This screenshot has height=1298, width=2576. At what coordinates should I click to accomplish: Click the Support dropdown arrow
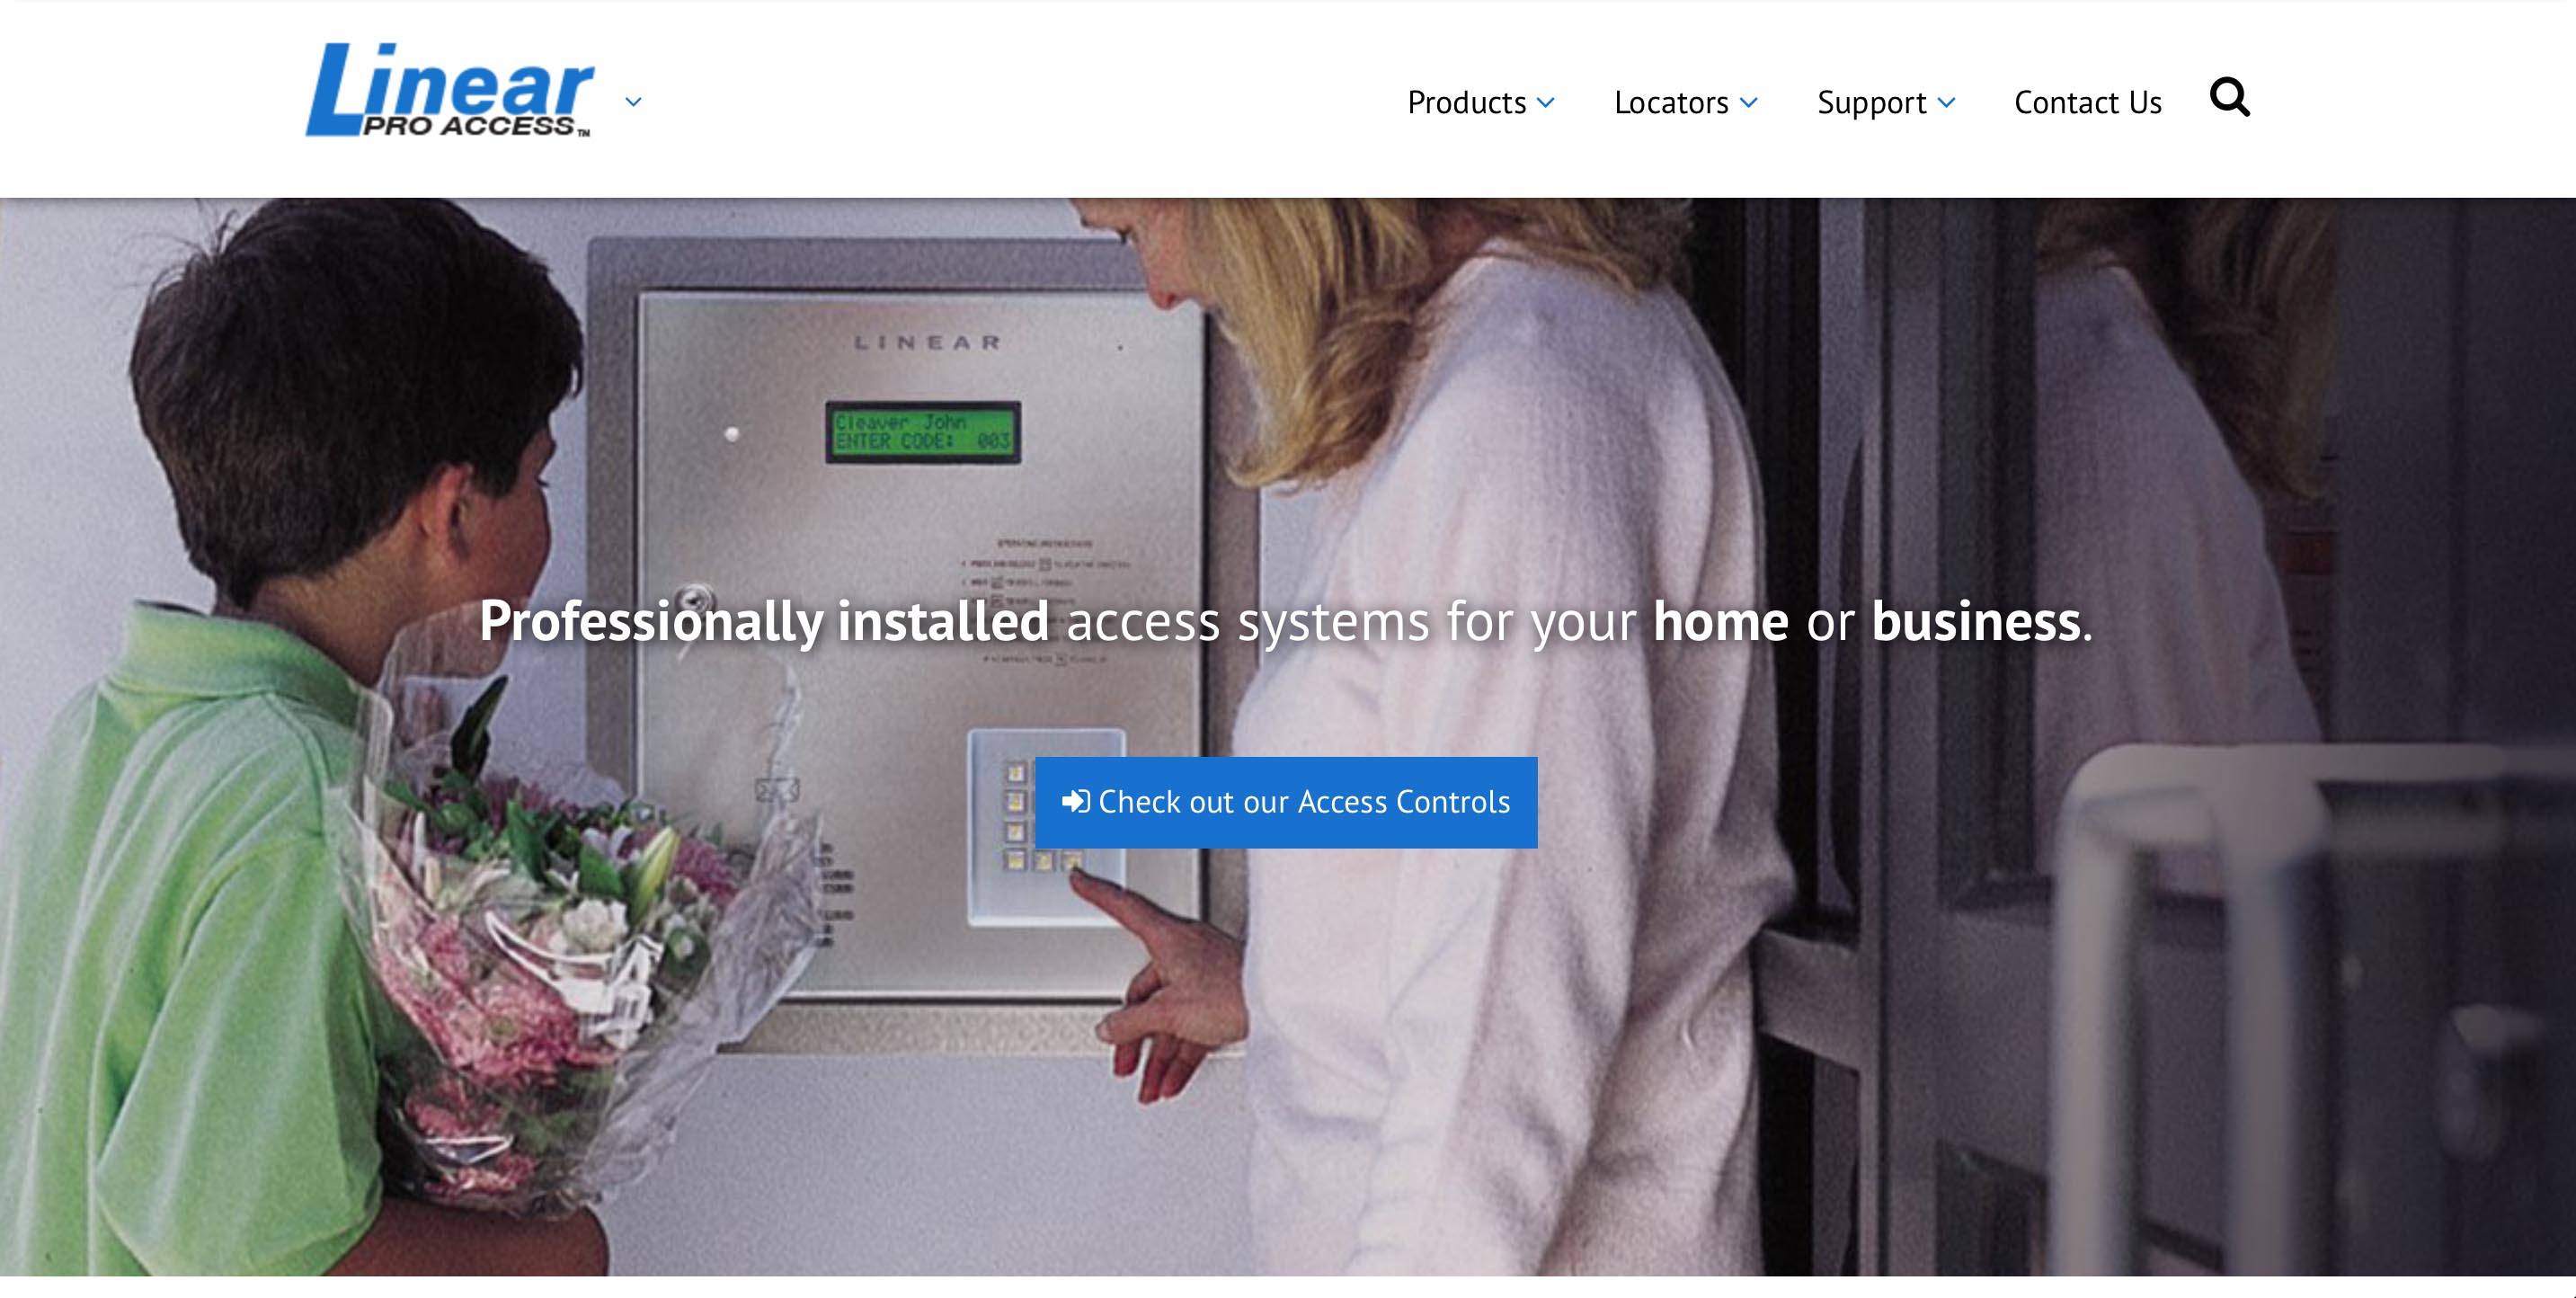tap(1949, 102)
